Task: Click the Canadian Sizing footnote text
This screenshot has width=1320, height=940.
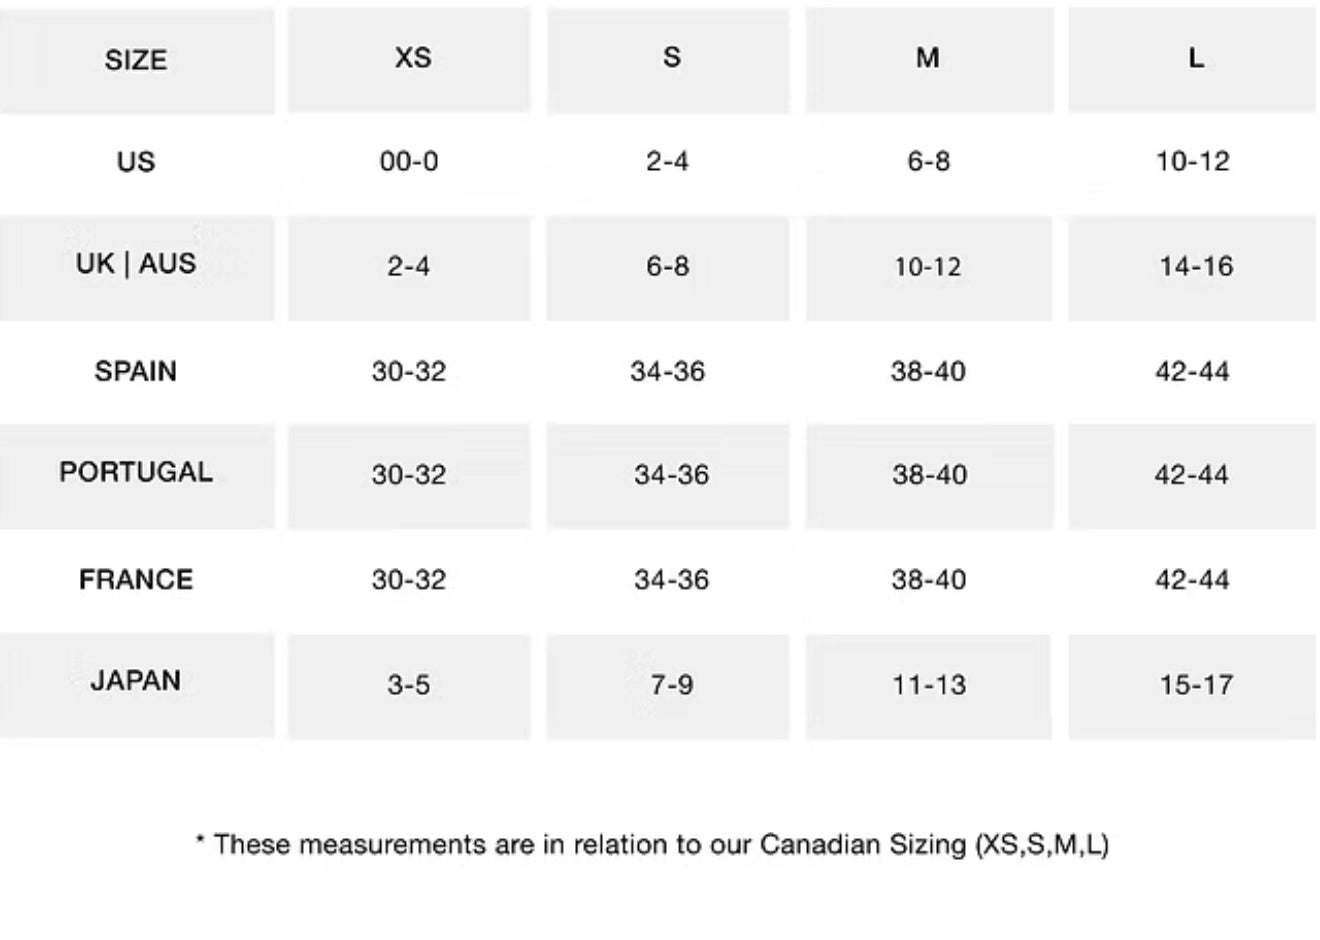Action: [x=652, y=845]
